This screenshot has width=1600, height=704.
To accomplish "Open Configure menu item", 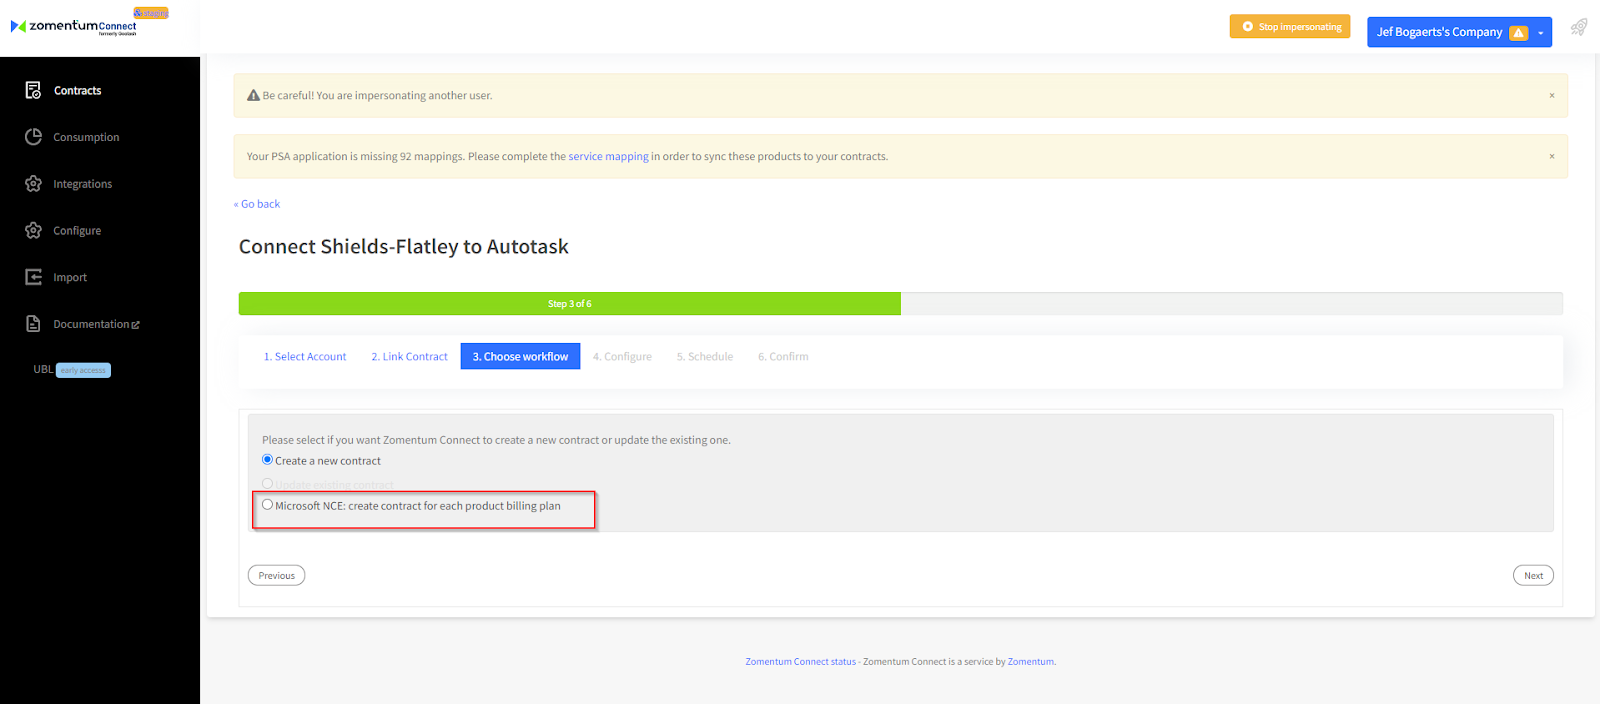I will click(77, 230).
